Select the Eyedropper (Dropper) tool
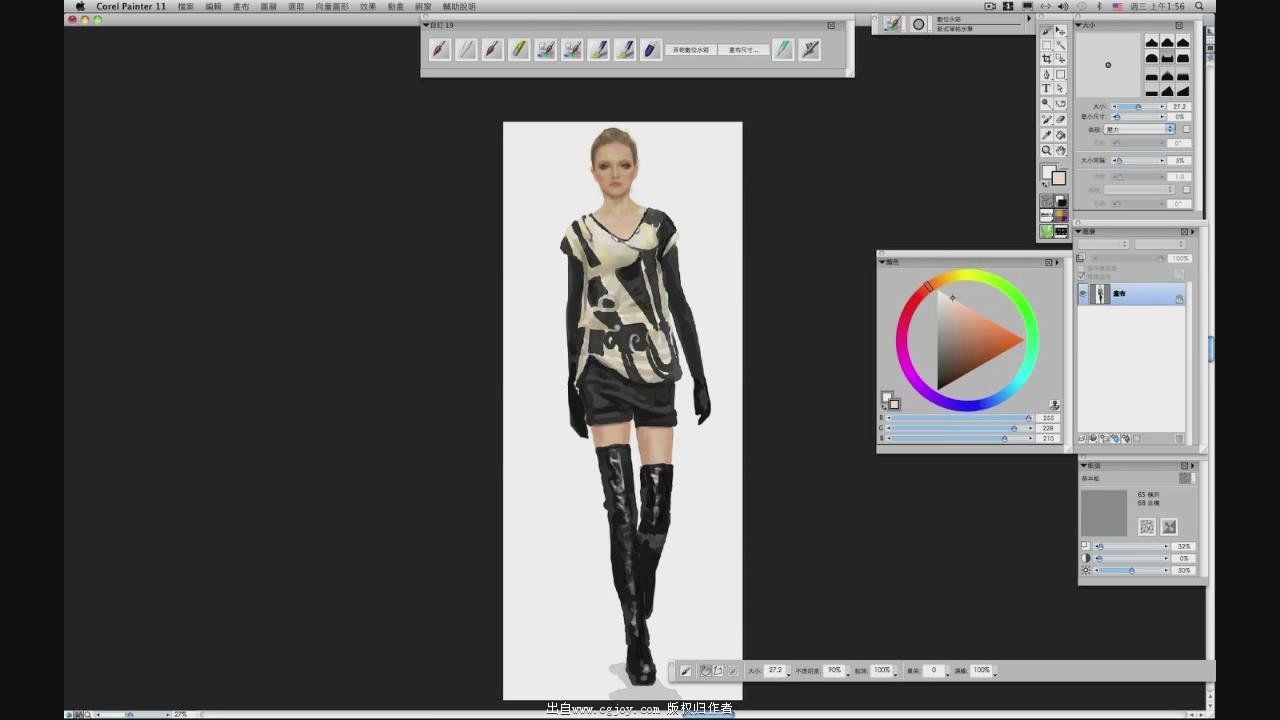 1047,135
